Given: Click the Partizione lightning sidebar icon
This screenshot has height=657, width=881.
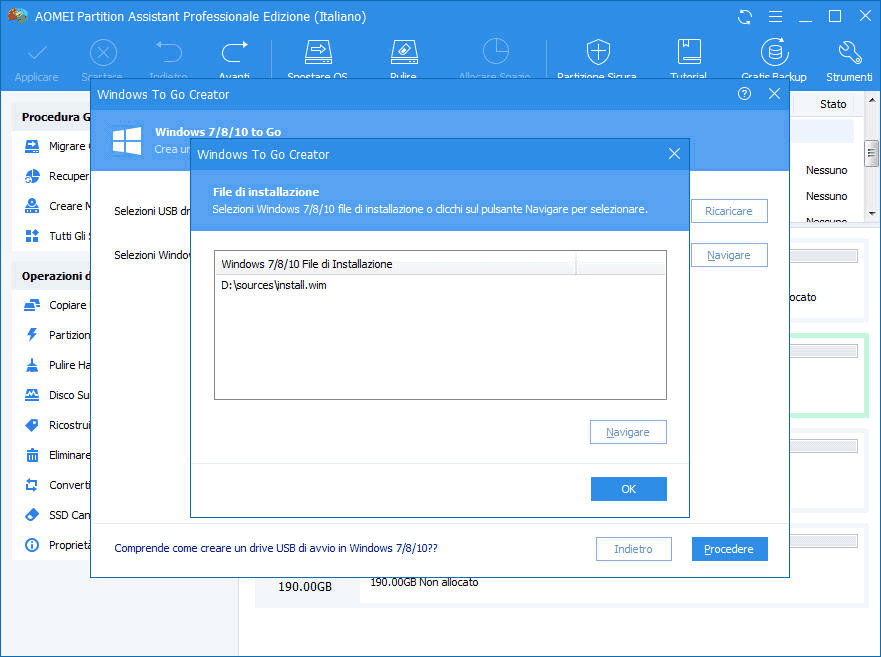Looking at the screenshot, I should 32,334.
